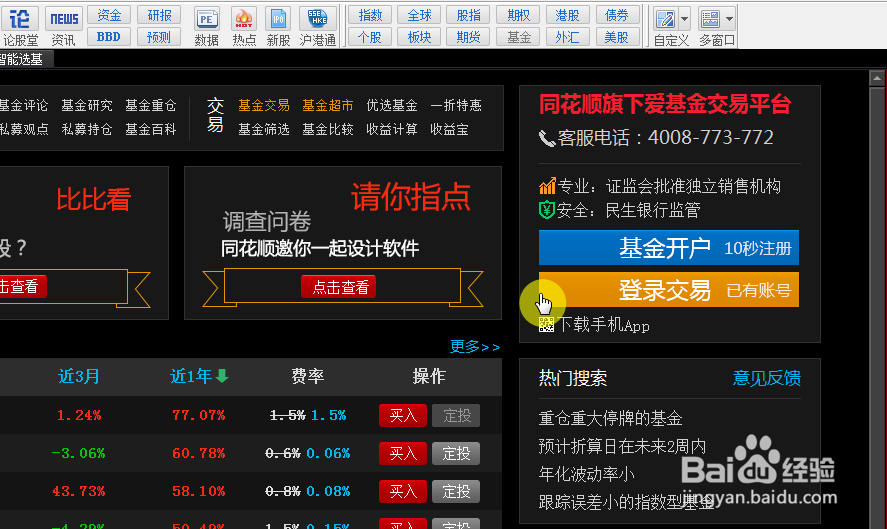Screen dimensions: 887x529
Task: Click the 股指 toolbar button
Action: point(468,15)
